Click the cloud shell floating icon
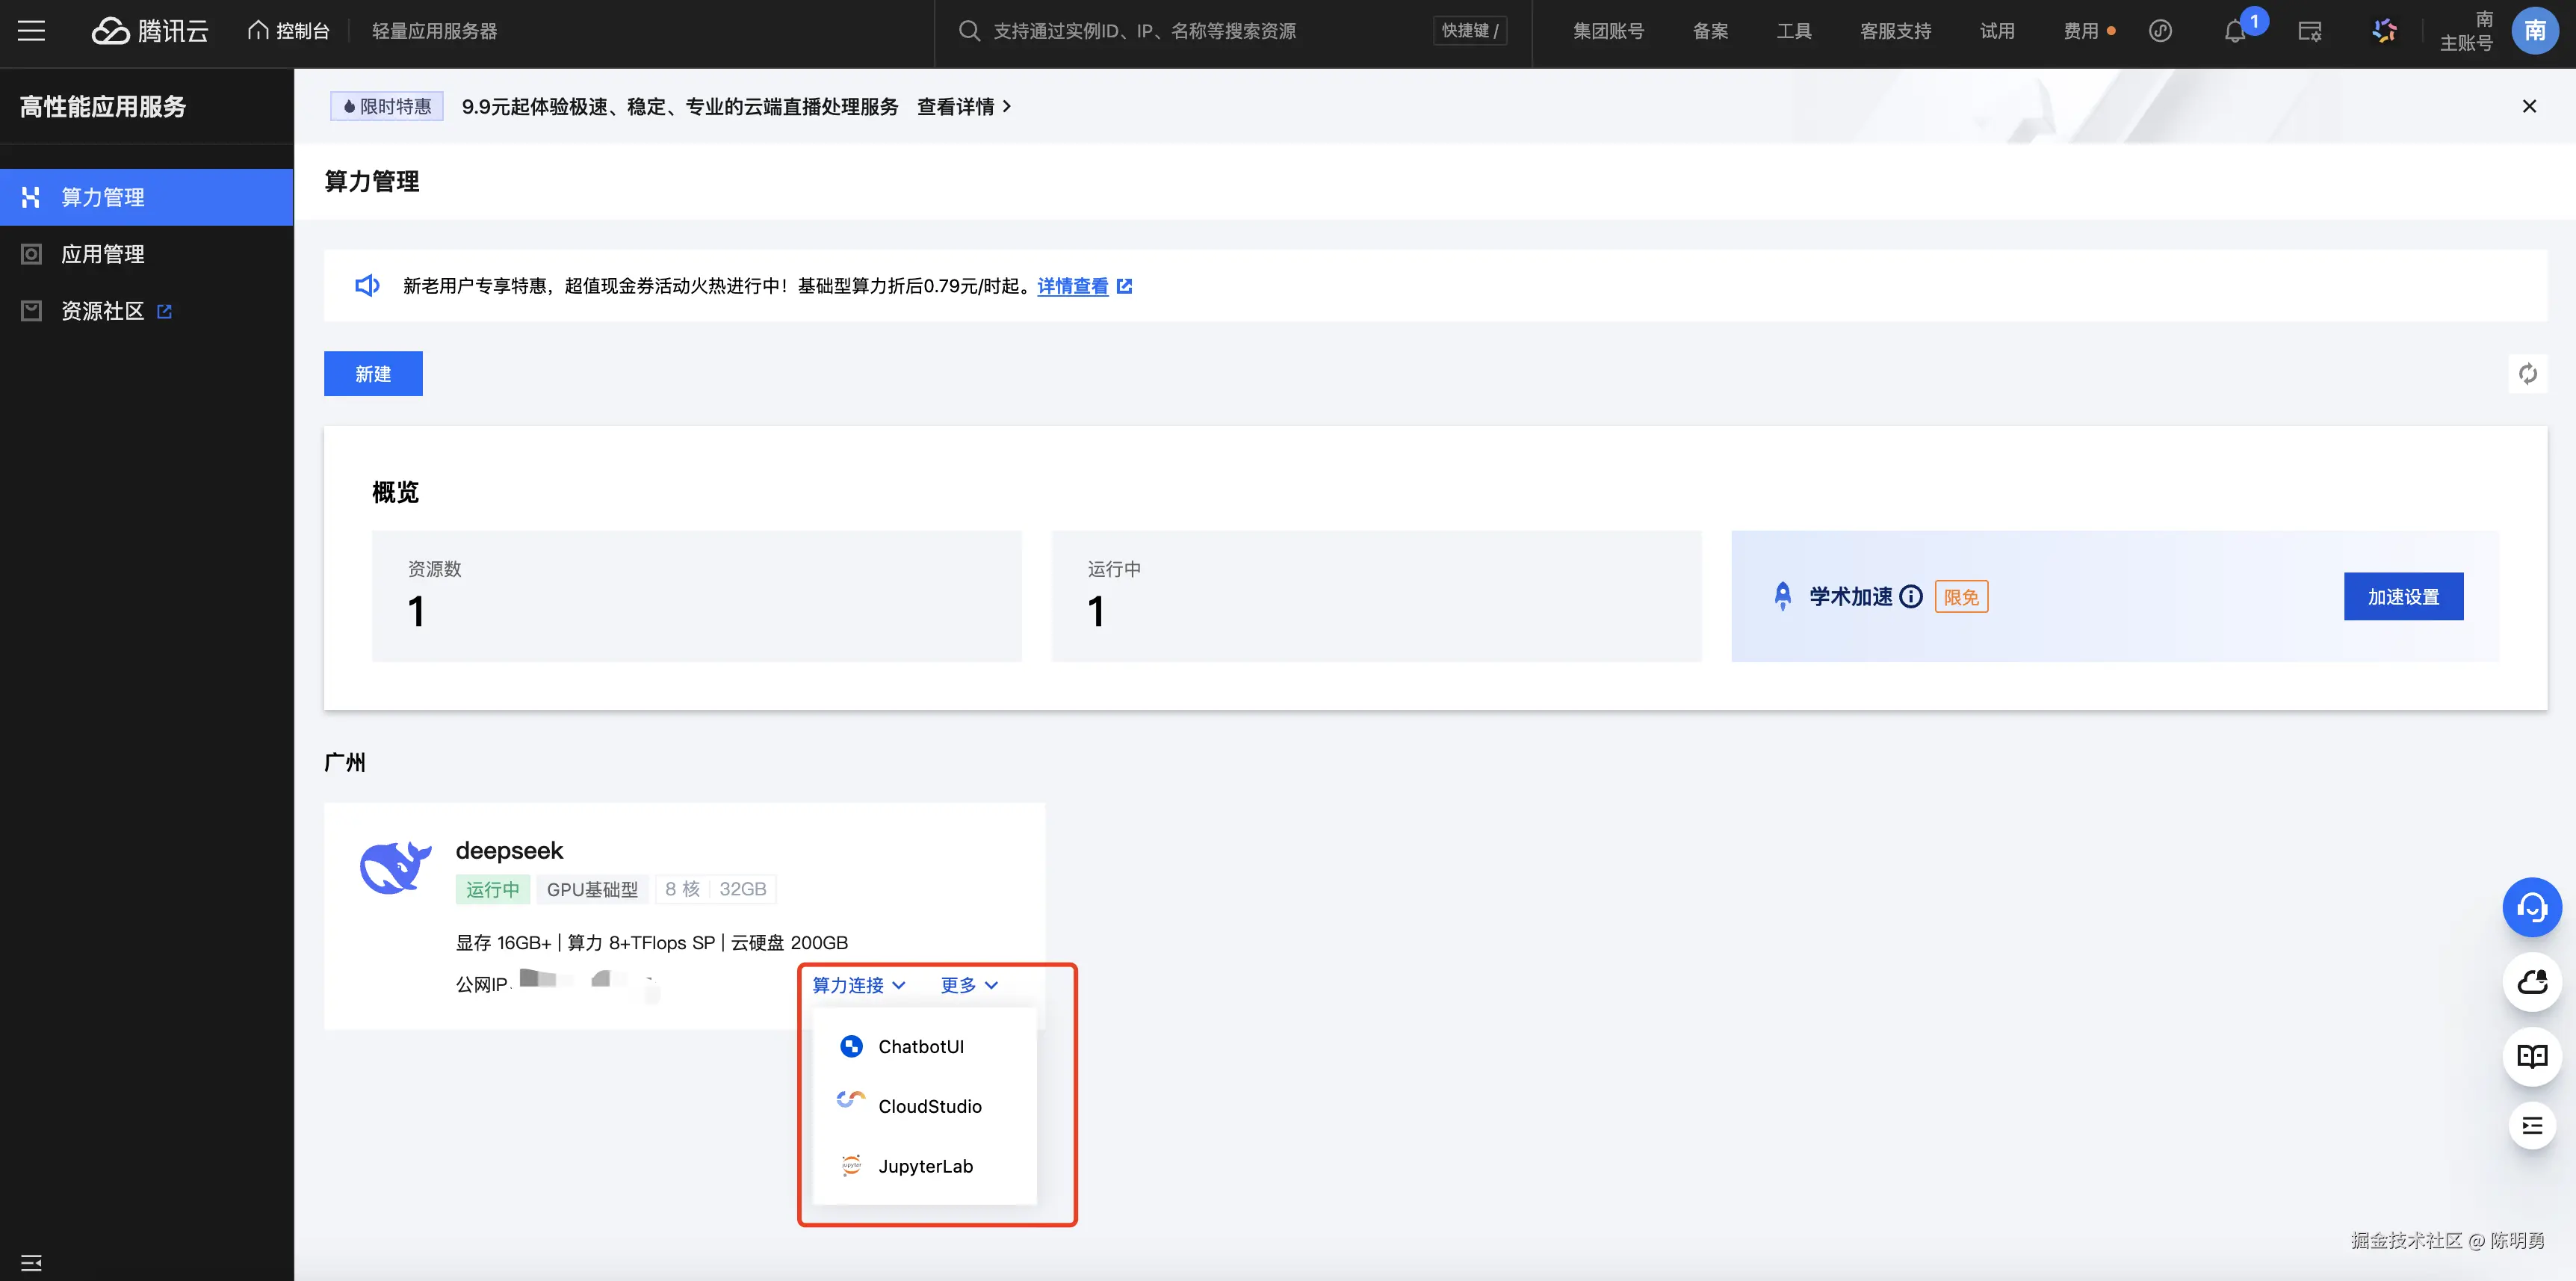This screenshot has width=2576, height=1281. point(2531,982)
